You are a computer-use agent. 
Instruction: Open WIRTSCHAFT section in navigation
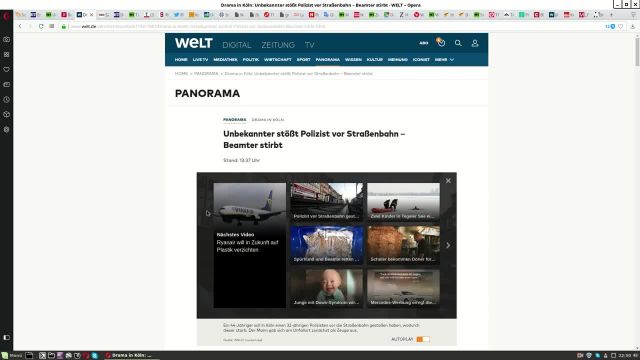coord(278,60)
